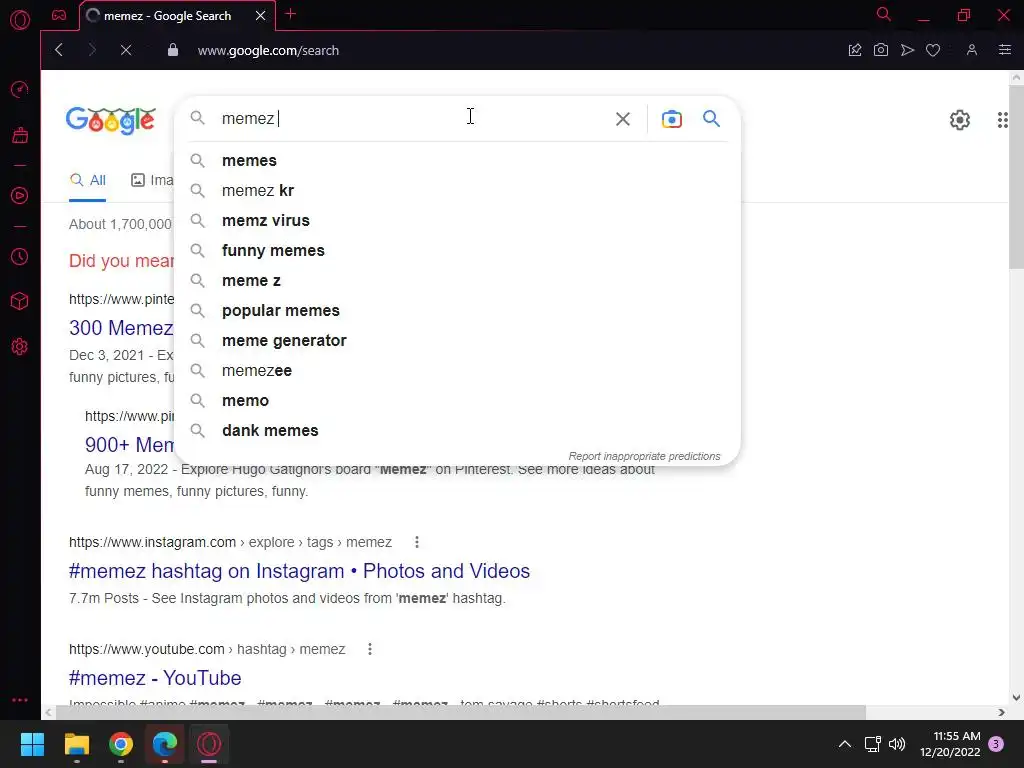Open options for Instagram result
Viewport: 1024px width, 768px height.
coord(417,542)
